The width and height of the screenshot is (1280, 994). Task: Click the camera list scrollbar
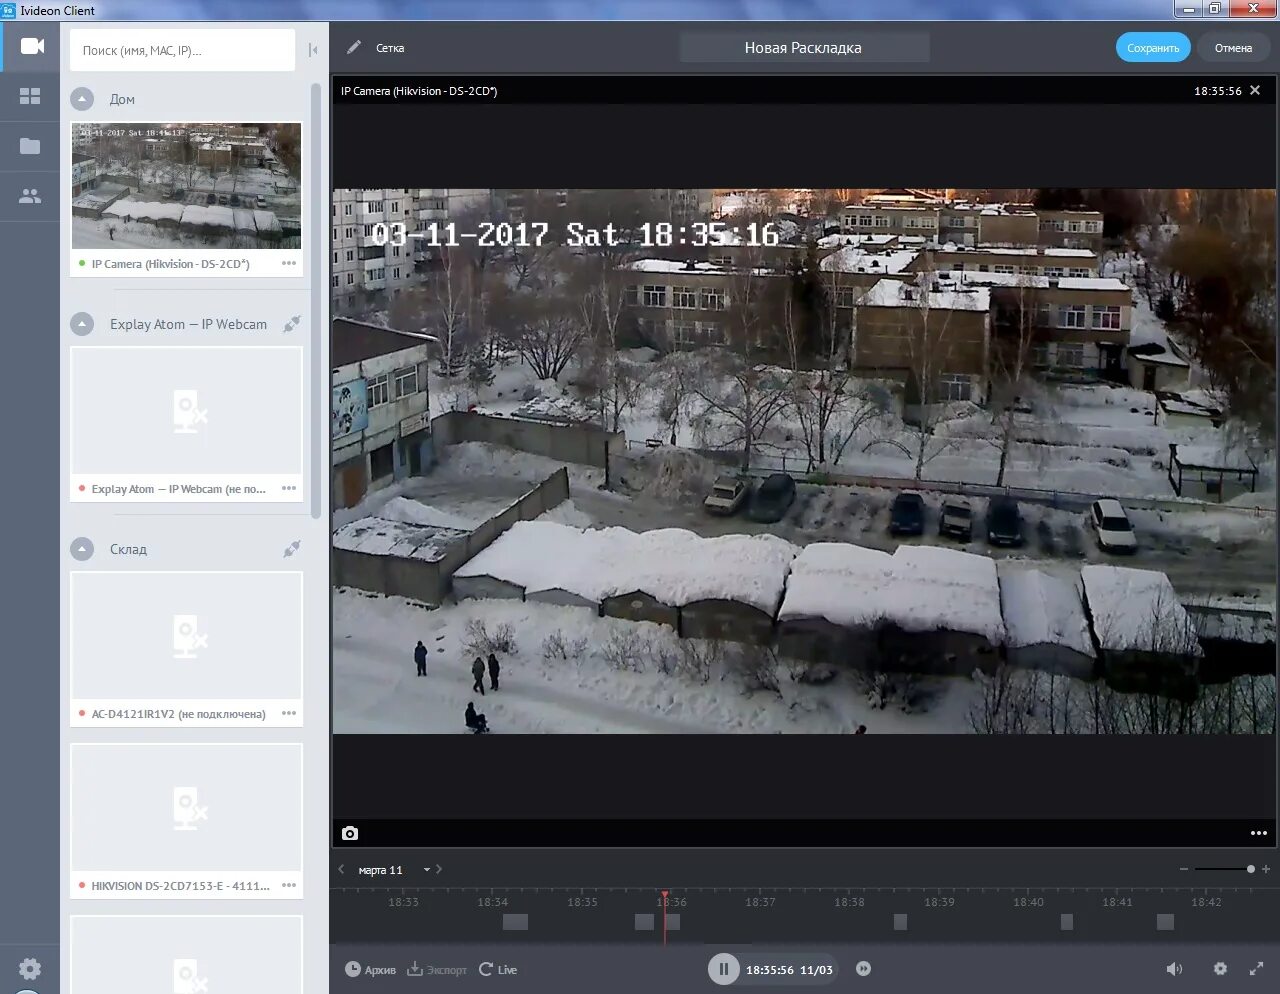[x=316, y=300]
